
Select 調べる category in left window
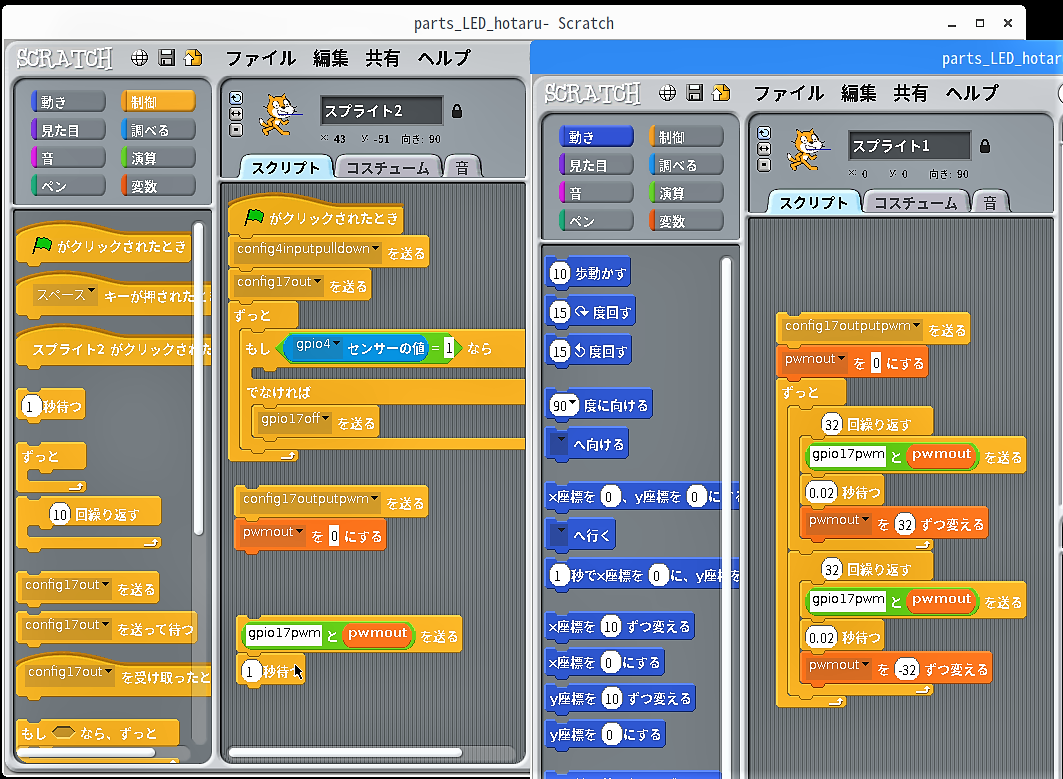(158, 130)
